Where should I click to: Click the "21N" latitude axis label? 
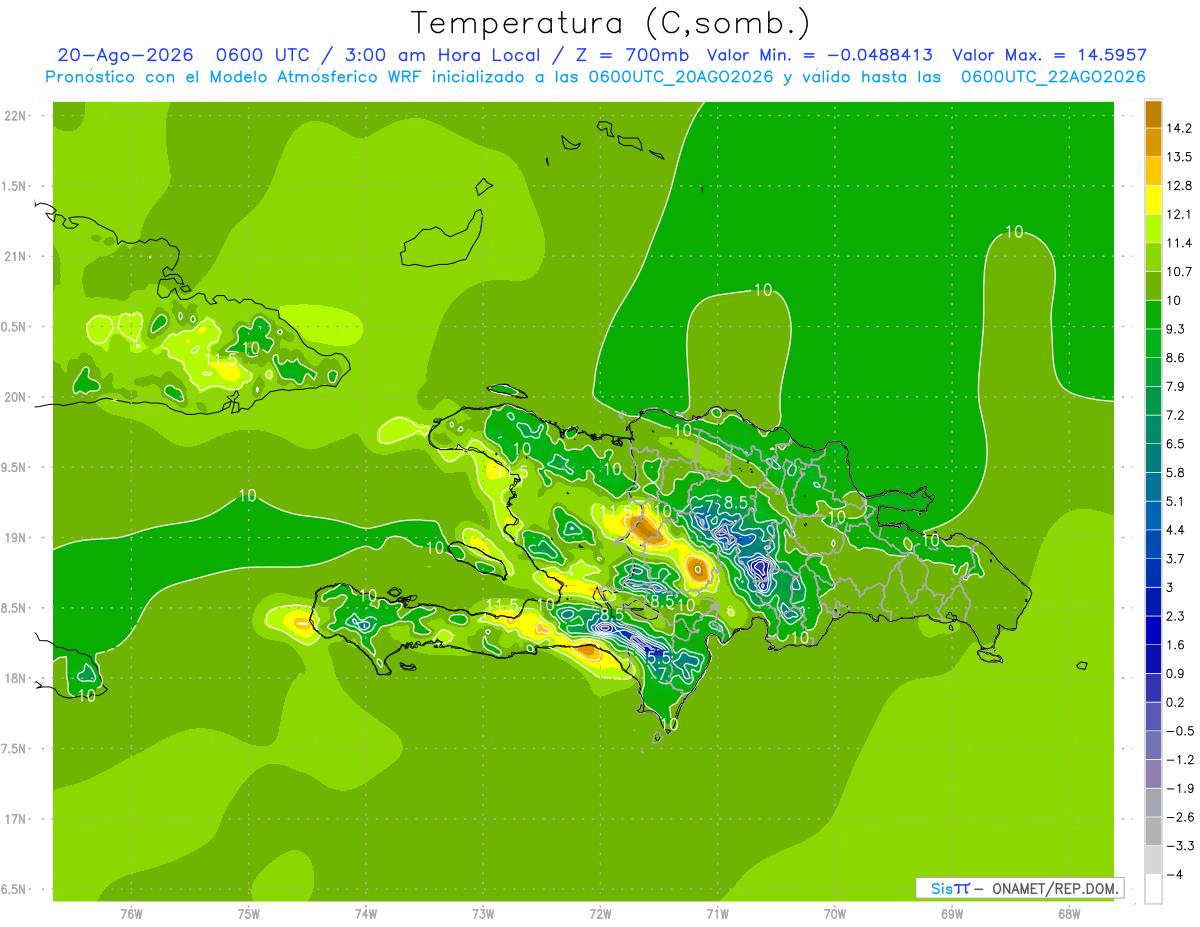14,256
